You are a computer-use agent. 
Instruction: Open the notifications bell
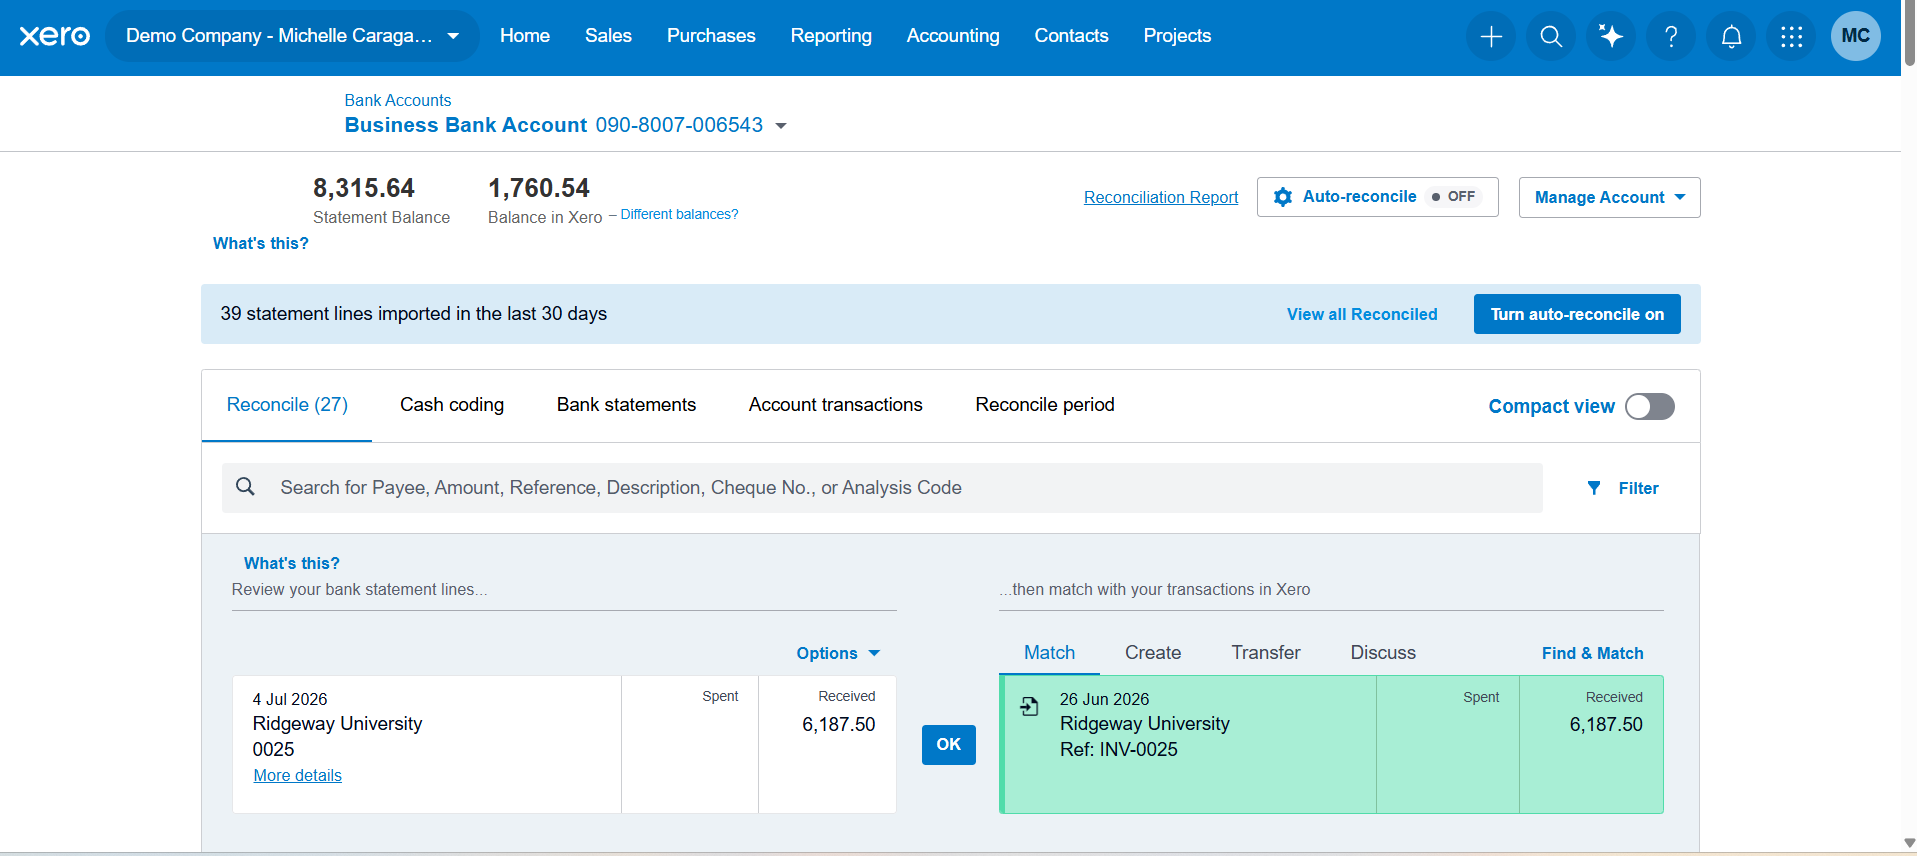point(1731,37)
